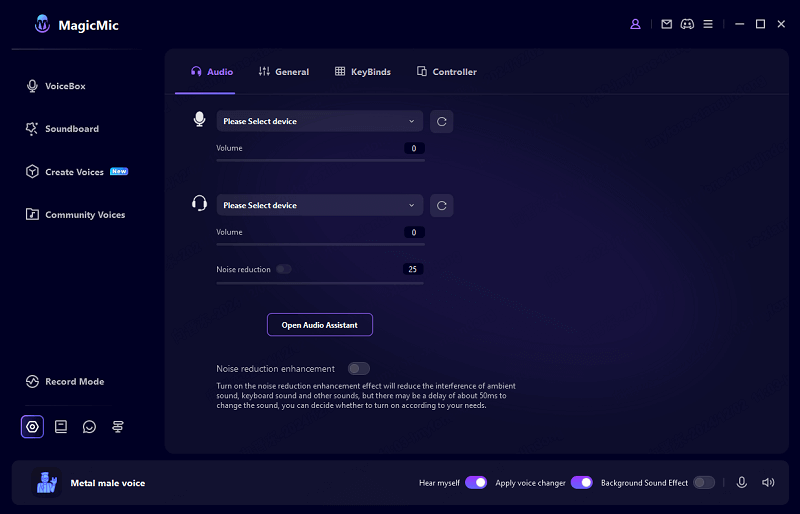Image resolution: width=800 pixels, height=514 pixels.
Task: Open VoiceBox in the sidebar
Action: 56,86
